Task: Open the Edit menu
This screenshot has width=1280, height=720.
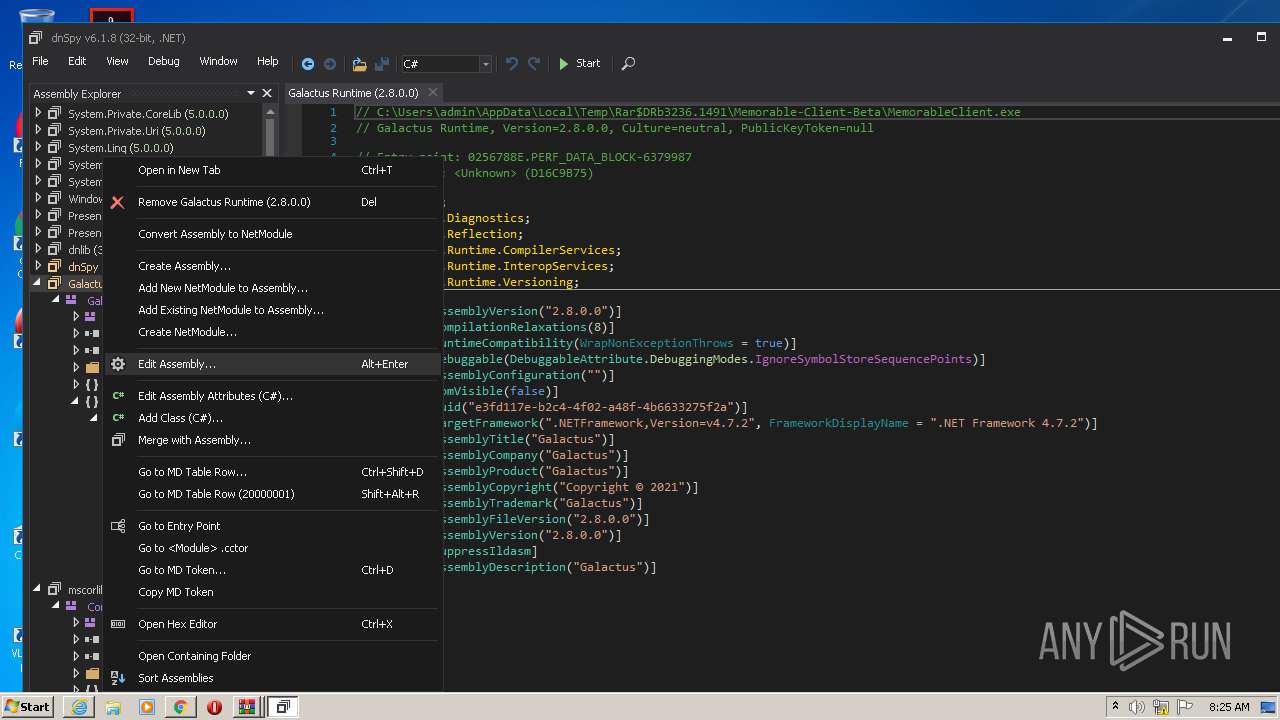Action: 77,61
